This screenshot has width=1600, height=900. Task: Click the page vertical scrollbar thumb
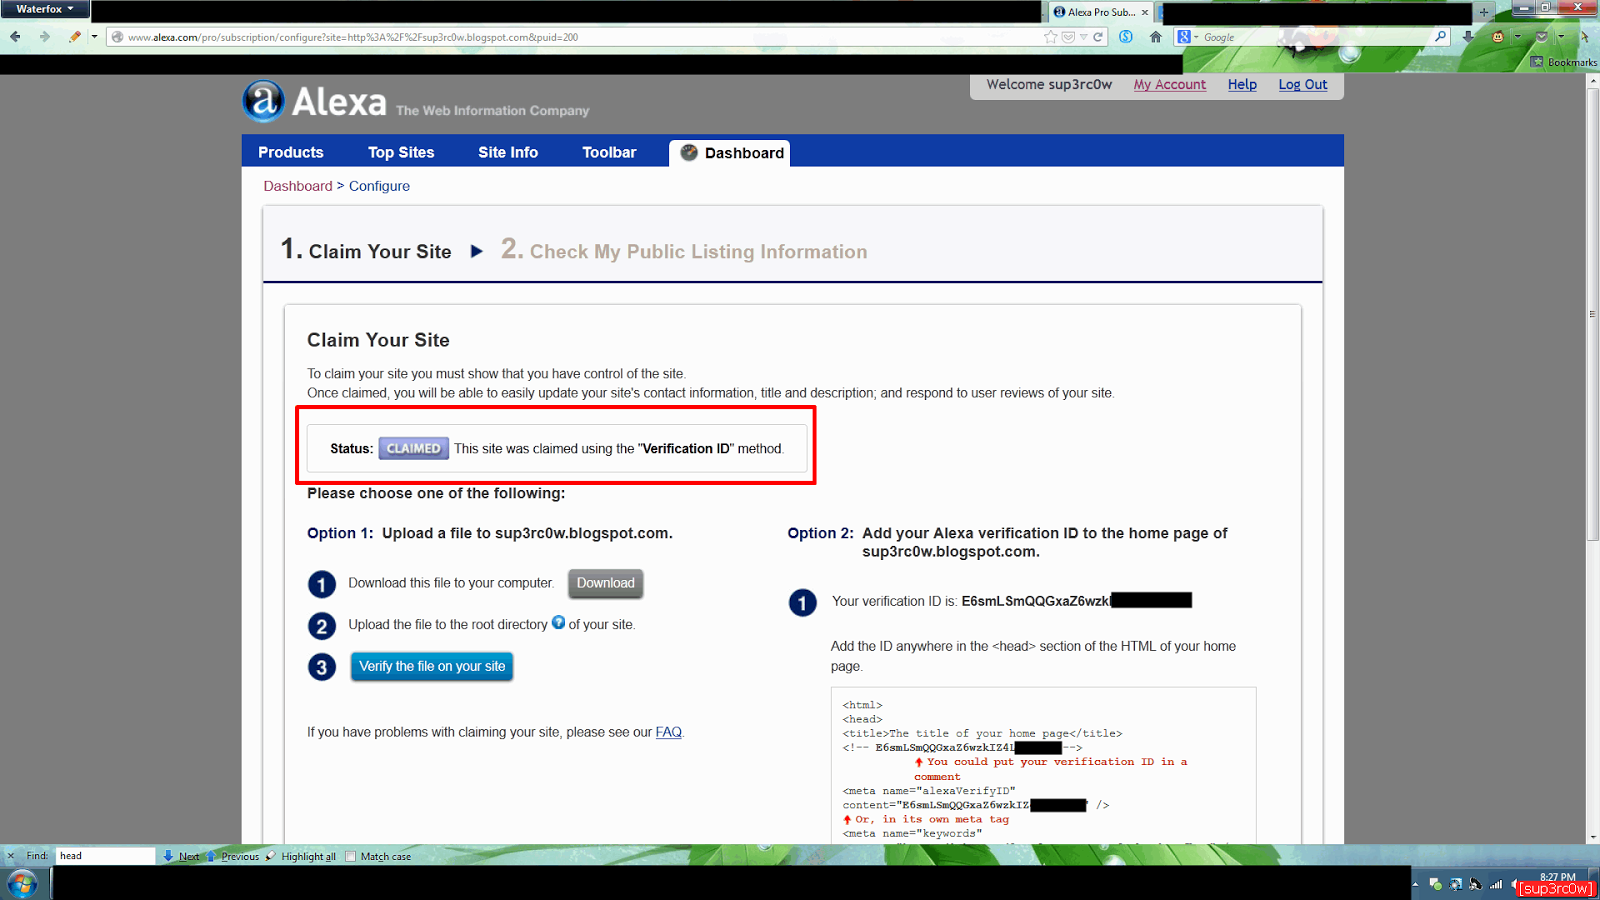pos(1593,315)
